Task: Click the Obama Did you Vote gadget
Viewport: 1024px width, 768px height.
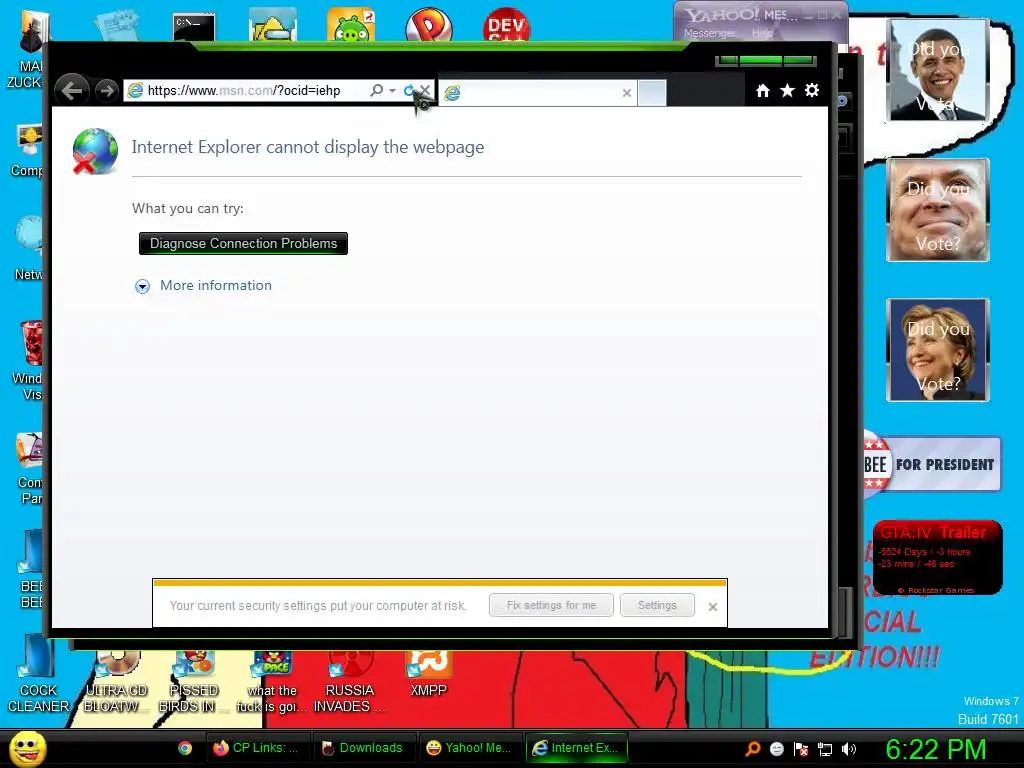Action: pyautogui.click(x=937, y=70)
